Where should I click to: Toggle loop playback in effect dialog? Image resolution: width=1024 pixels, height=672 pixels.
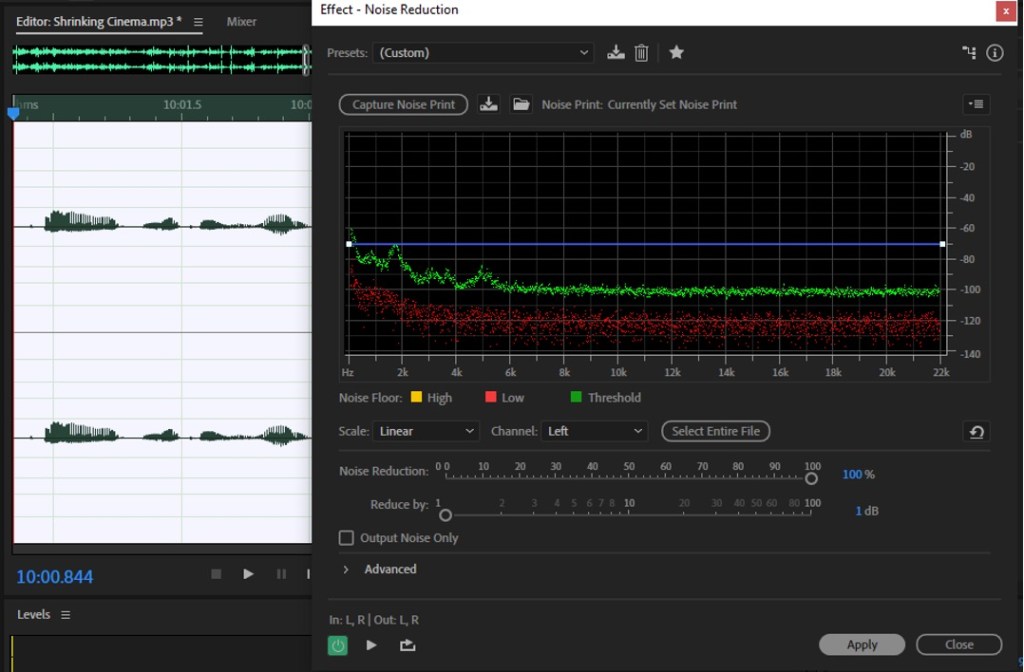407,645
